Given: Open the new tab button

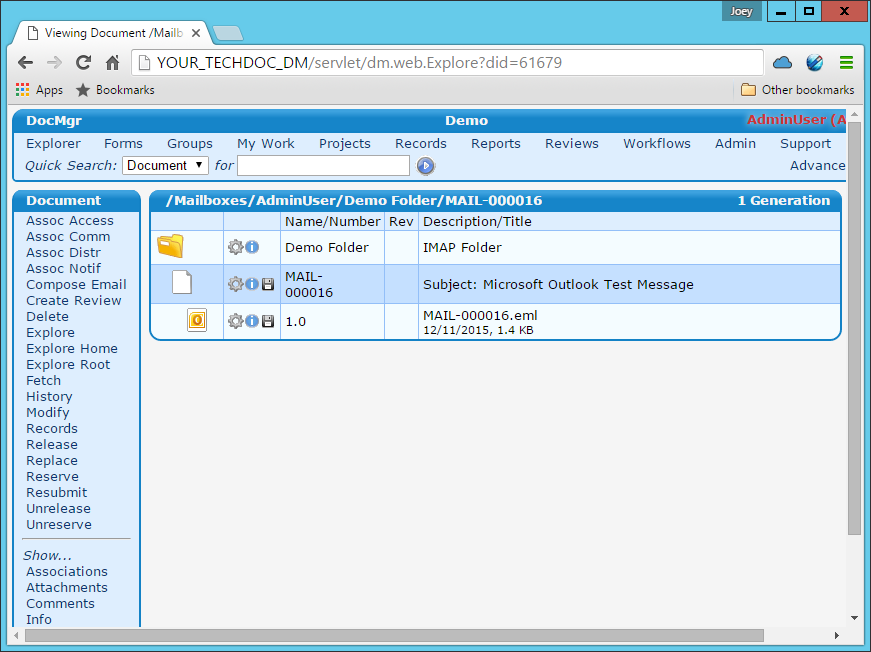Looking at the screenshot, I should click(x=228, y=33).
